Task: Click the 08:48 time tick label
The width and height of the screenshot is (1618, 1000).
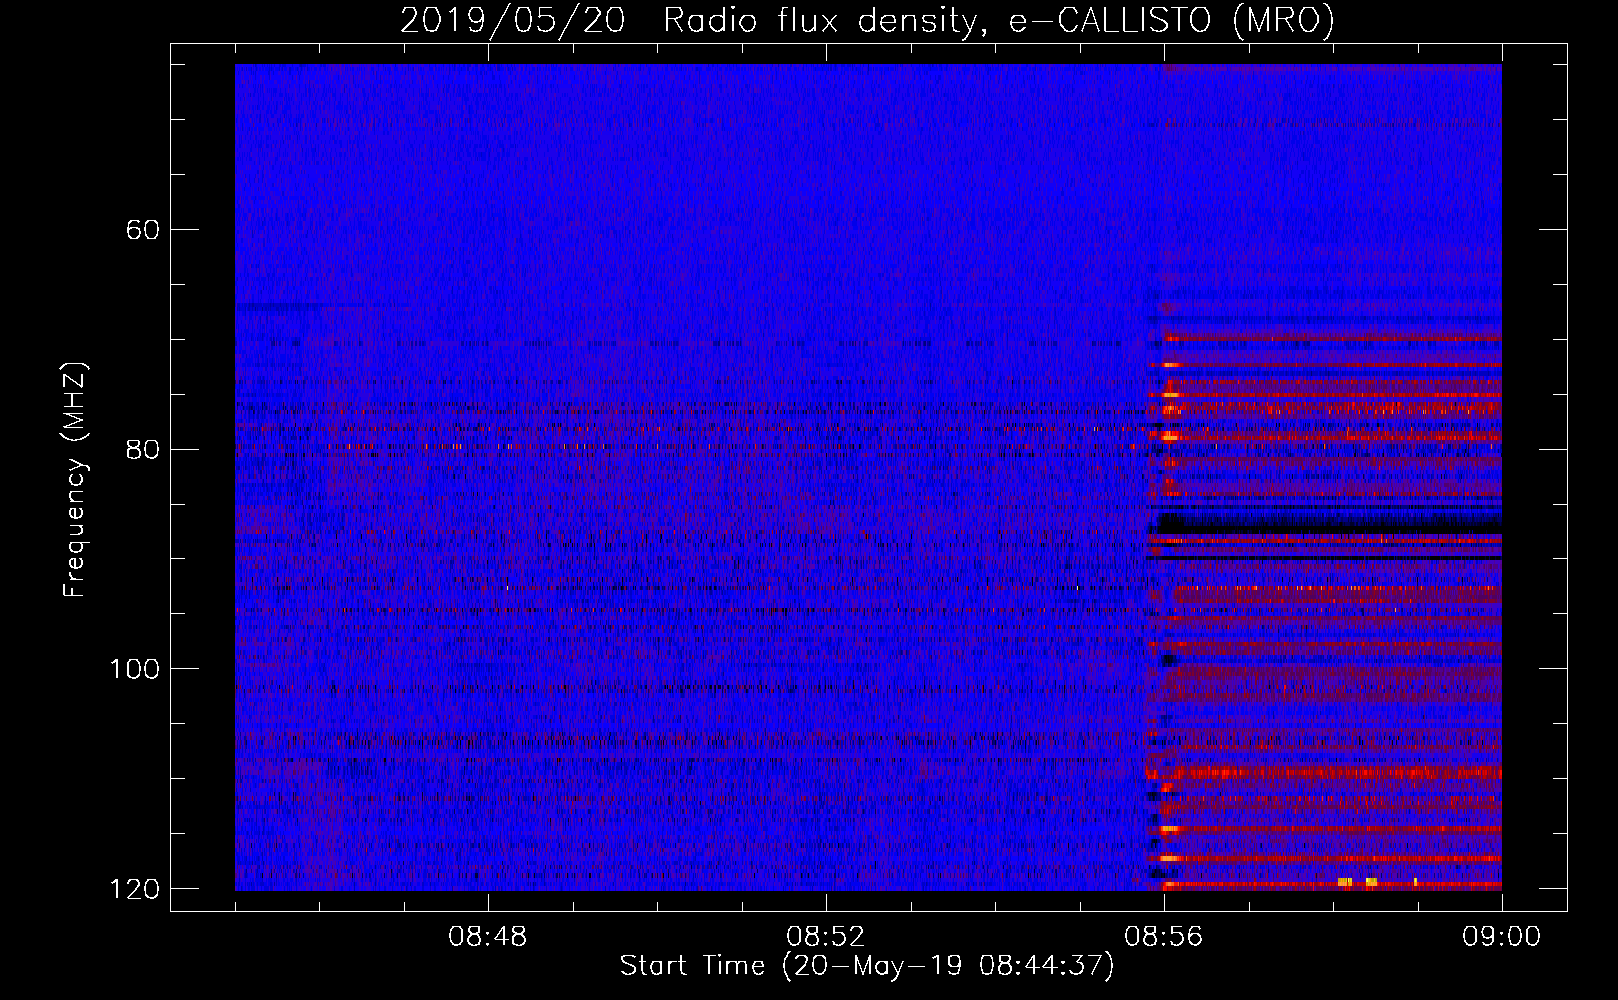Action: coord(488,937)
